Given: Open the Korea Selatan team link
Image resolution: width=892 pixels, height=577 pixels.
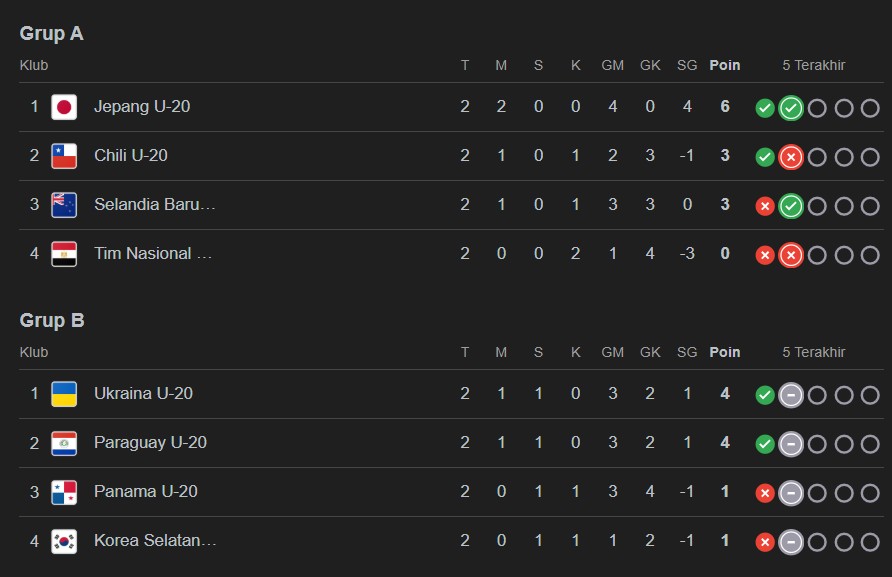Looking at the screenshot, I should [155, 541].
